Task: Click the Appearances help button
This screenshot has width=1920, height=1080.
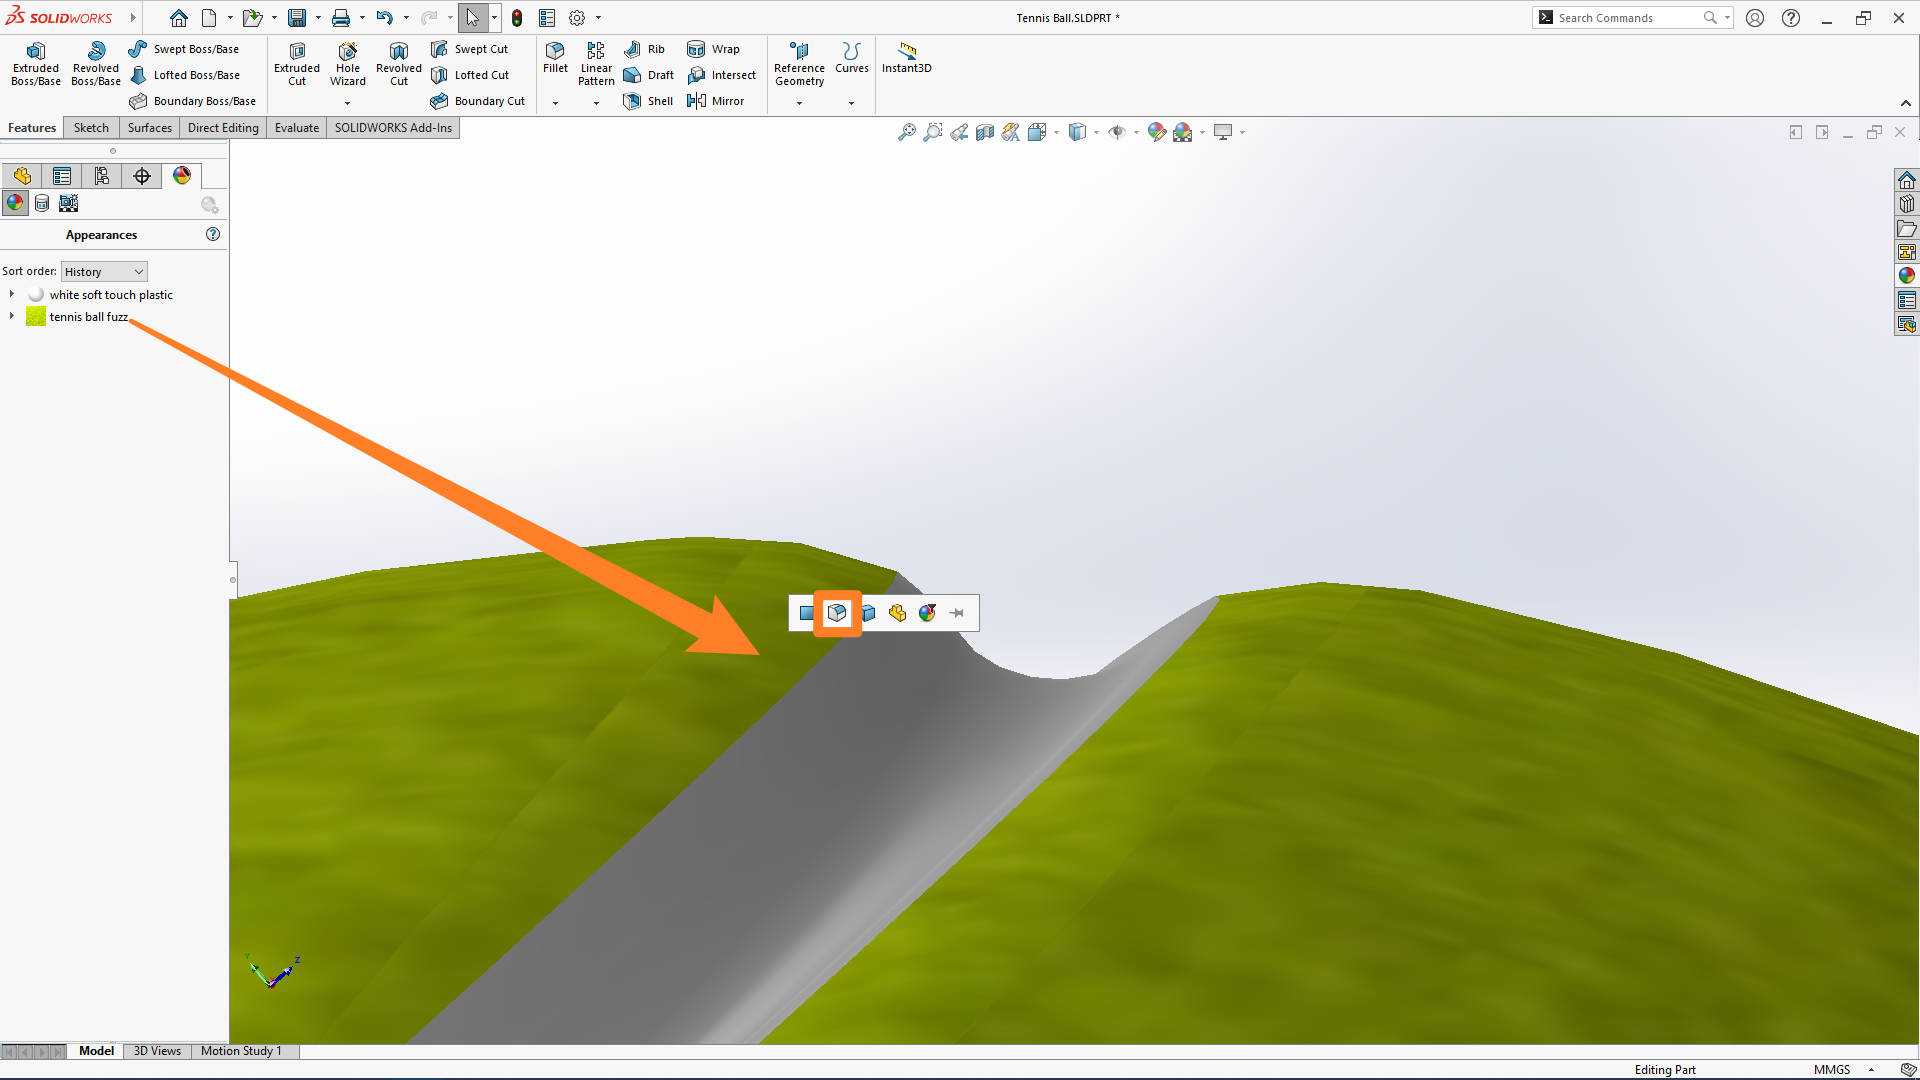Action: coord(212,233)
